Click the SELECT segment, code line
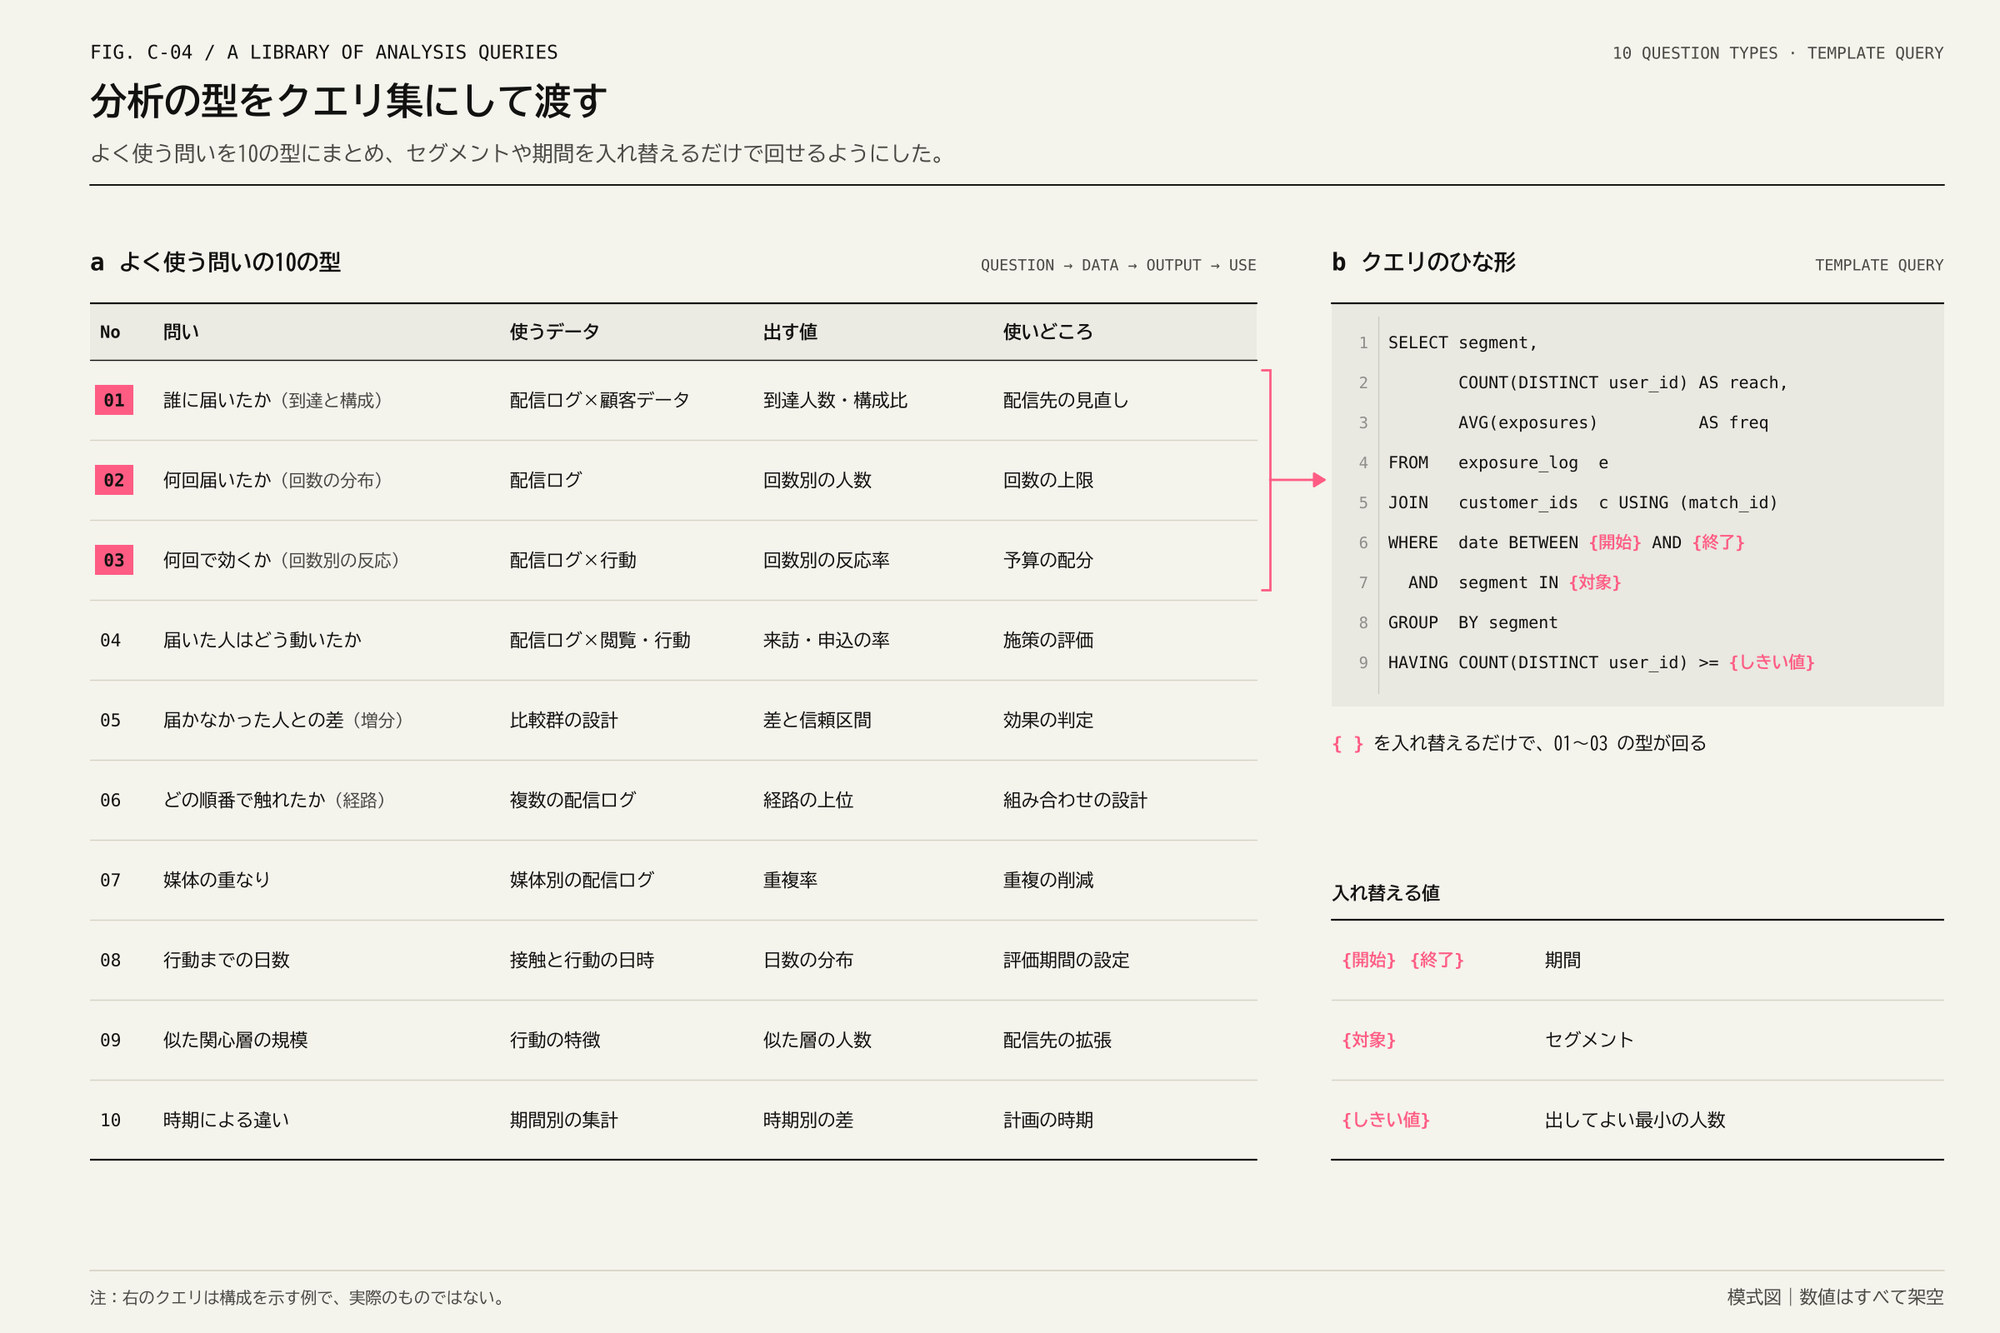This screenshot has width=2000, height=1333. pyautogui.click(x=1462, y=343)
